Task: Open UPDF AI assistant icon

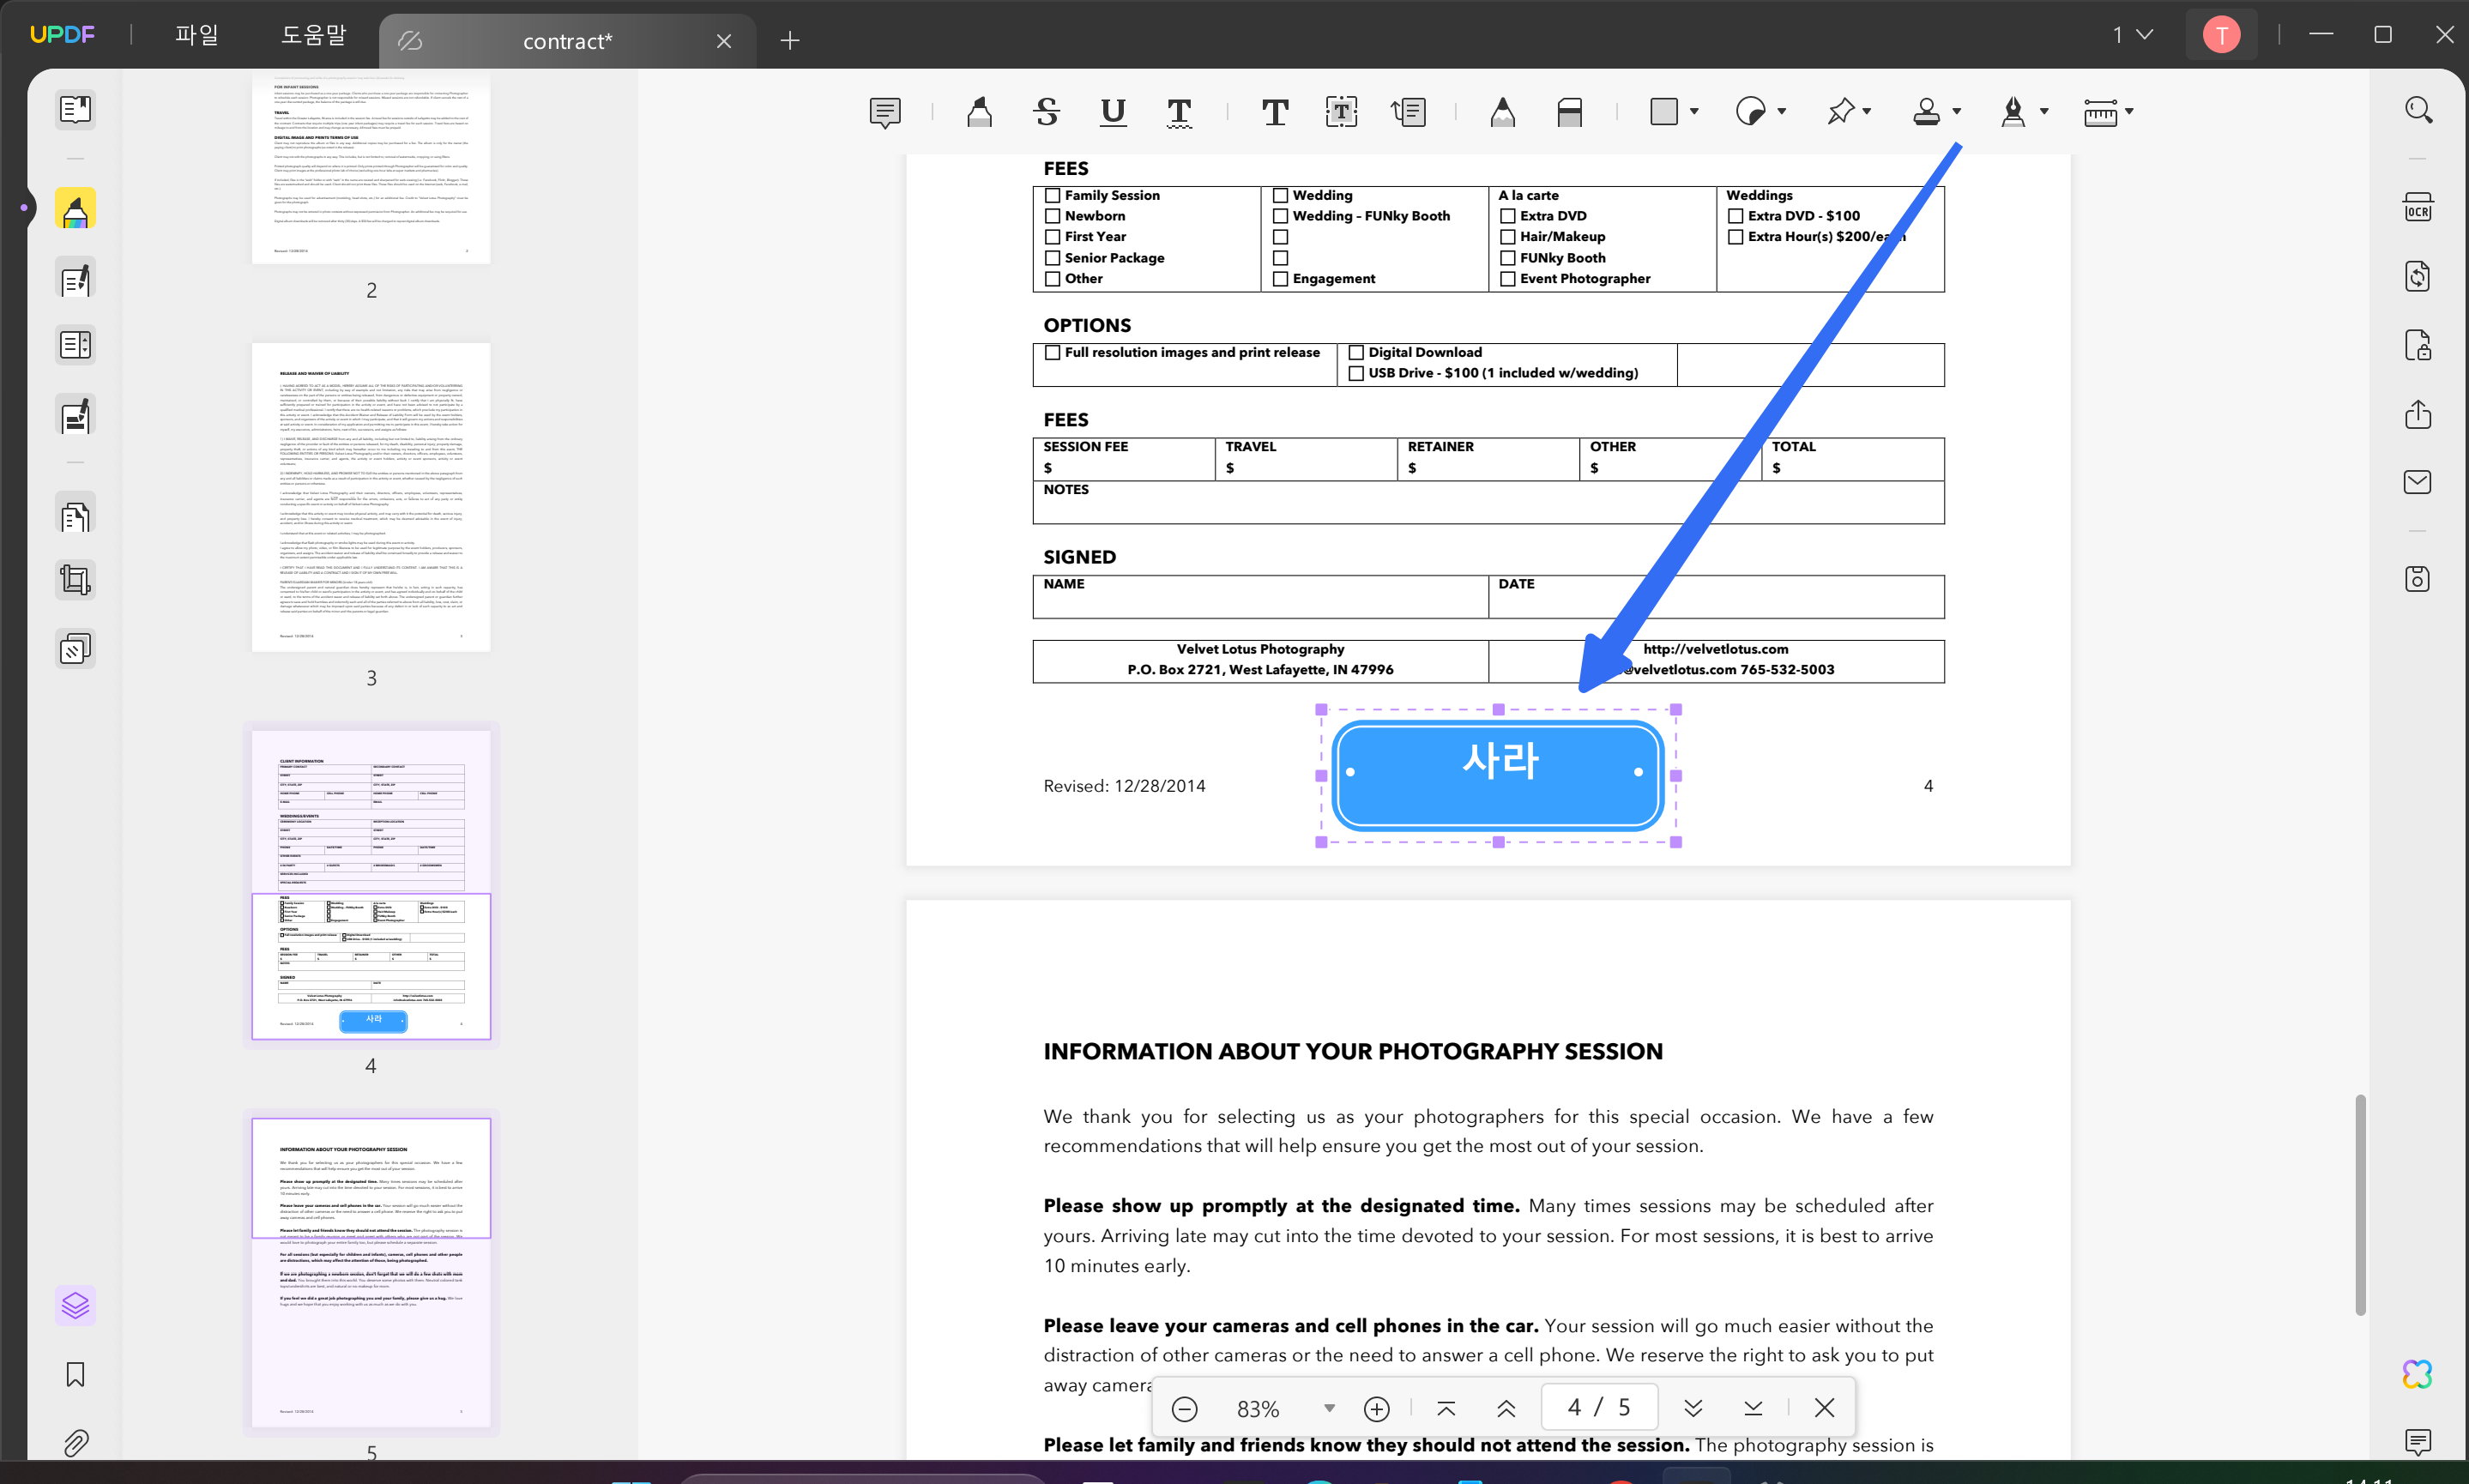Action: [2418, 1374]
